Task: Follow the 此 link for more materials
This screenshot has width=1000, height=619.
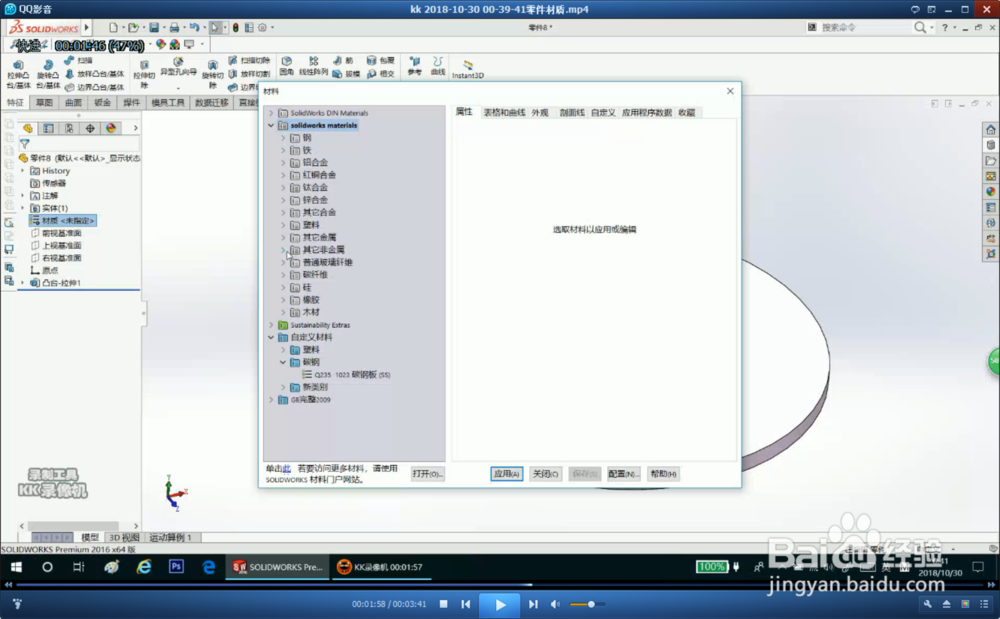Action: [287, 469]
